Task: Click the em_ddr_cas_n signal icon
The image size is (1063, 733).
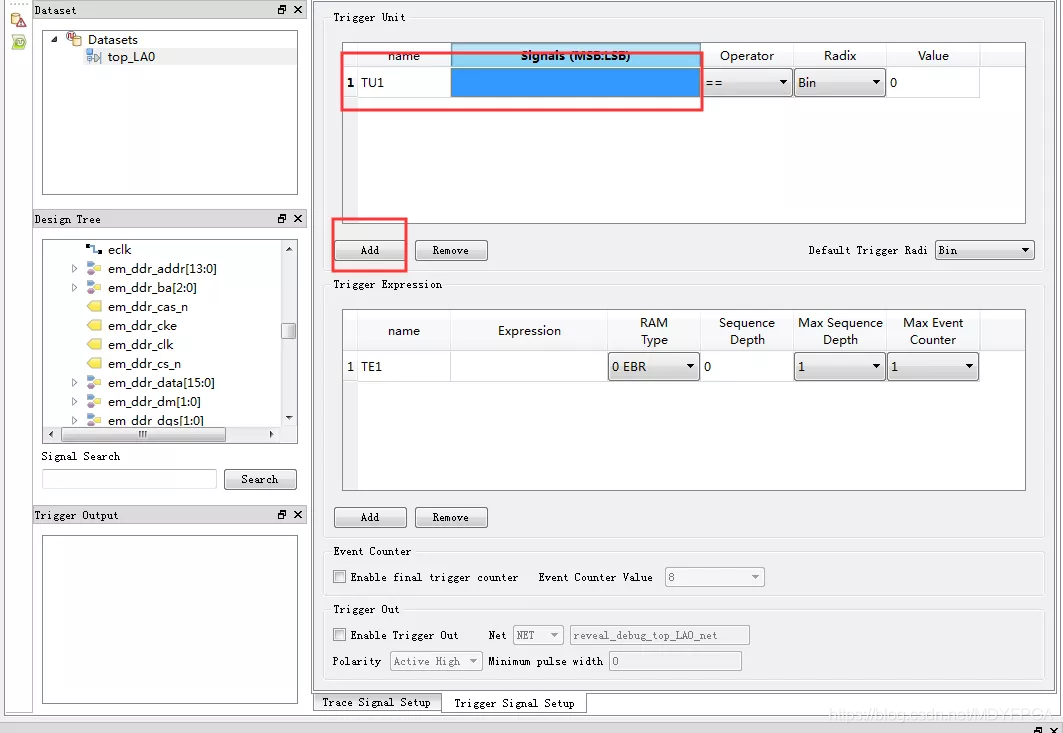Action: click(x=94, y=306)
